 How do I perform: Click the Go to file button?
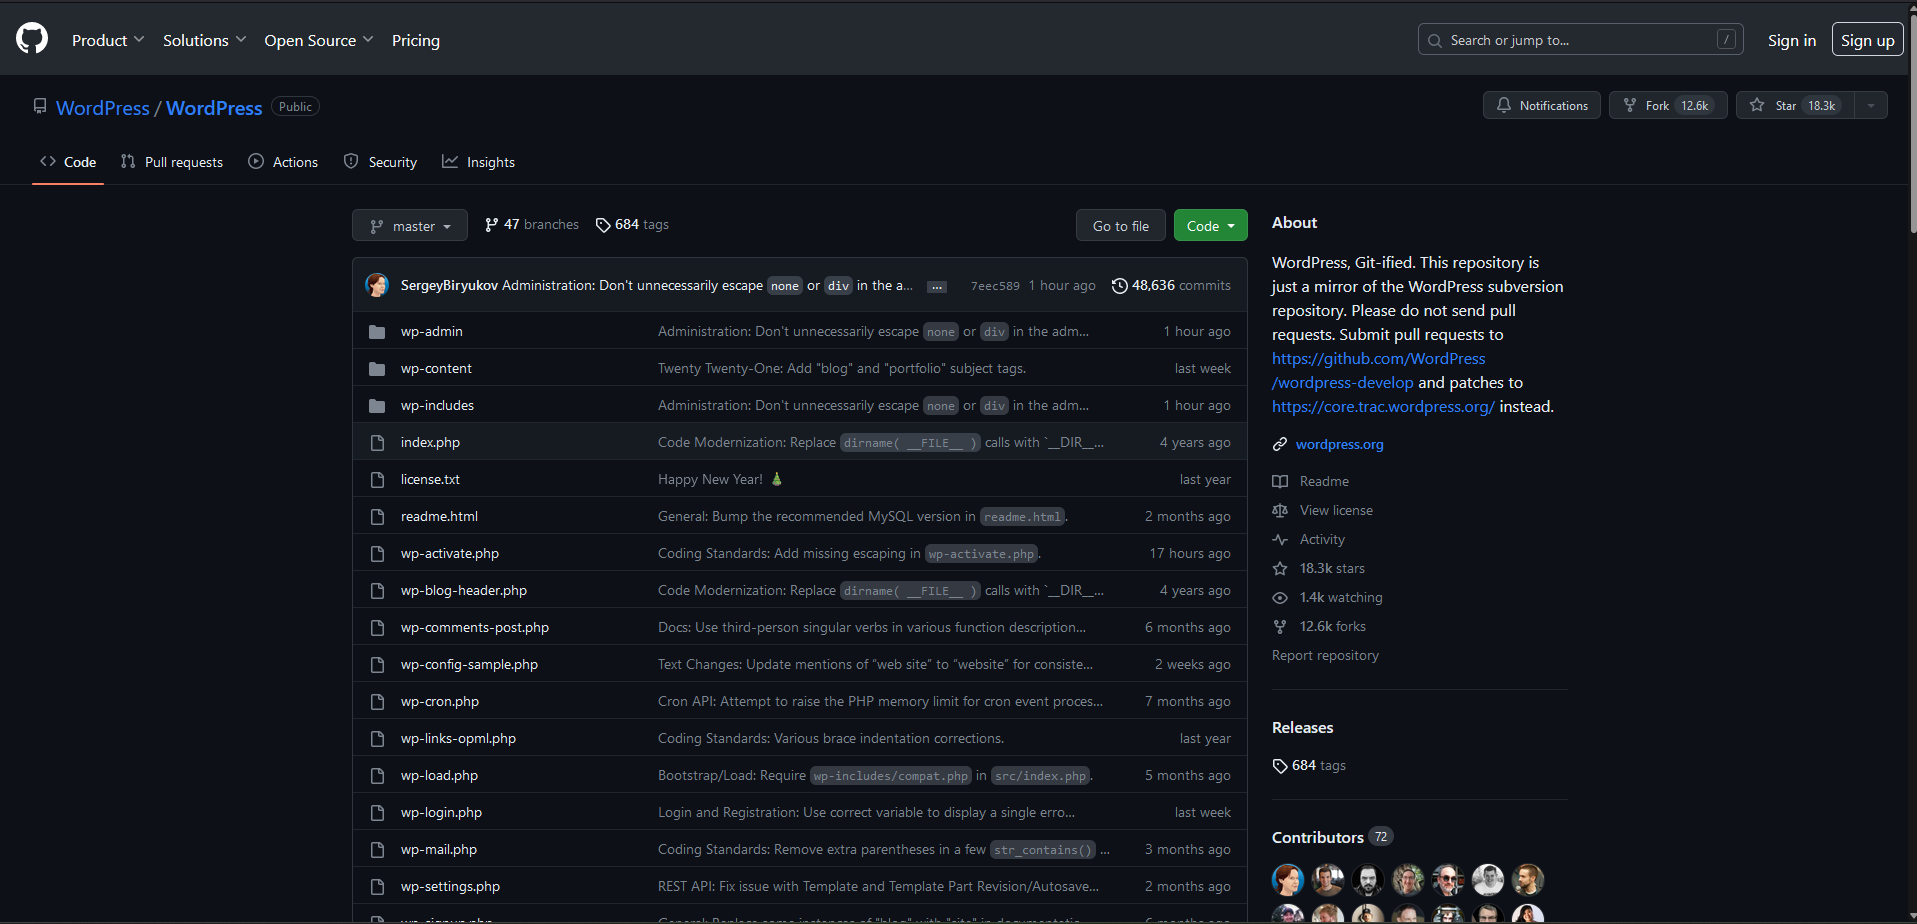coord(1121,226)
